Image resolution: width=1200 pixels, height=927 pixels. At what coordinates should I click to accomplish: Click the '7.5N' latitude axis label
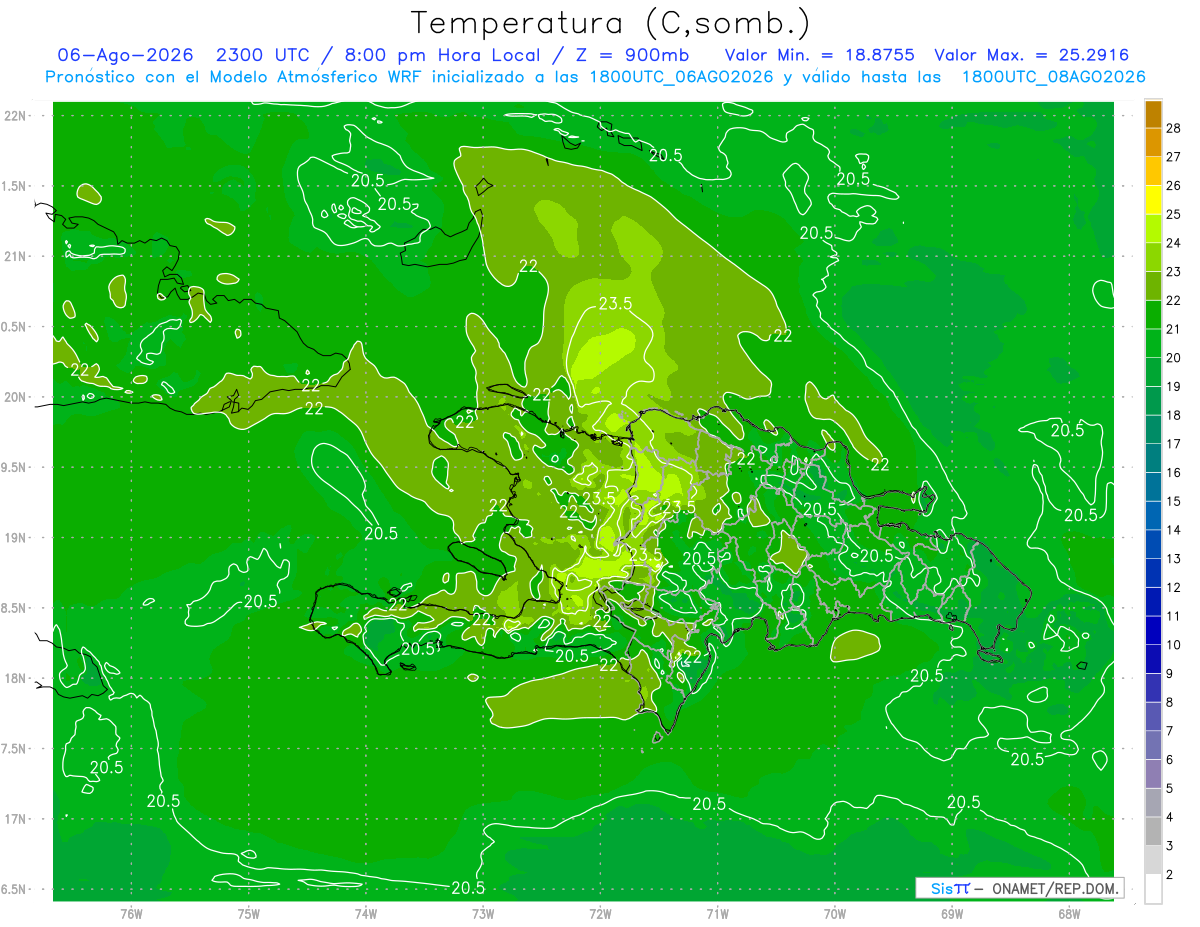15,749
